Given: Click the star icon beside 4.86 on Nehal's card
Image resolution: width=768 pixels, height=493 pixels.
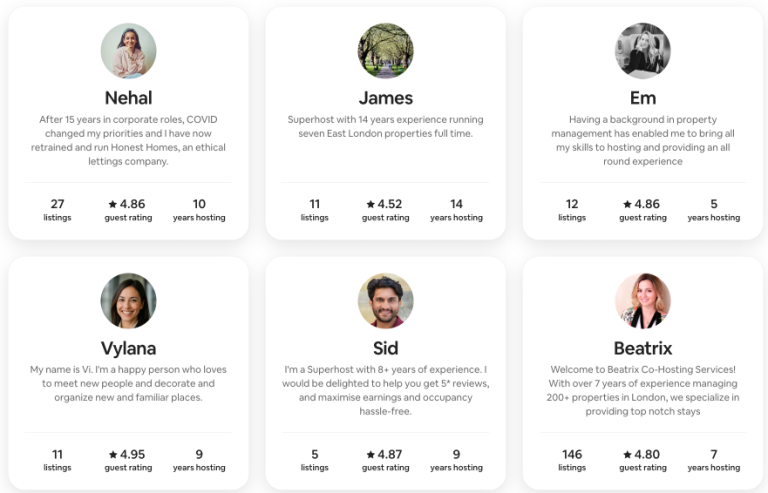Looking at the screenshot, I should pyautogui.click(x=113, y=204).
